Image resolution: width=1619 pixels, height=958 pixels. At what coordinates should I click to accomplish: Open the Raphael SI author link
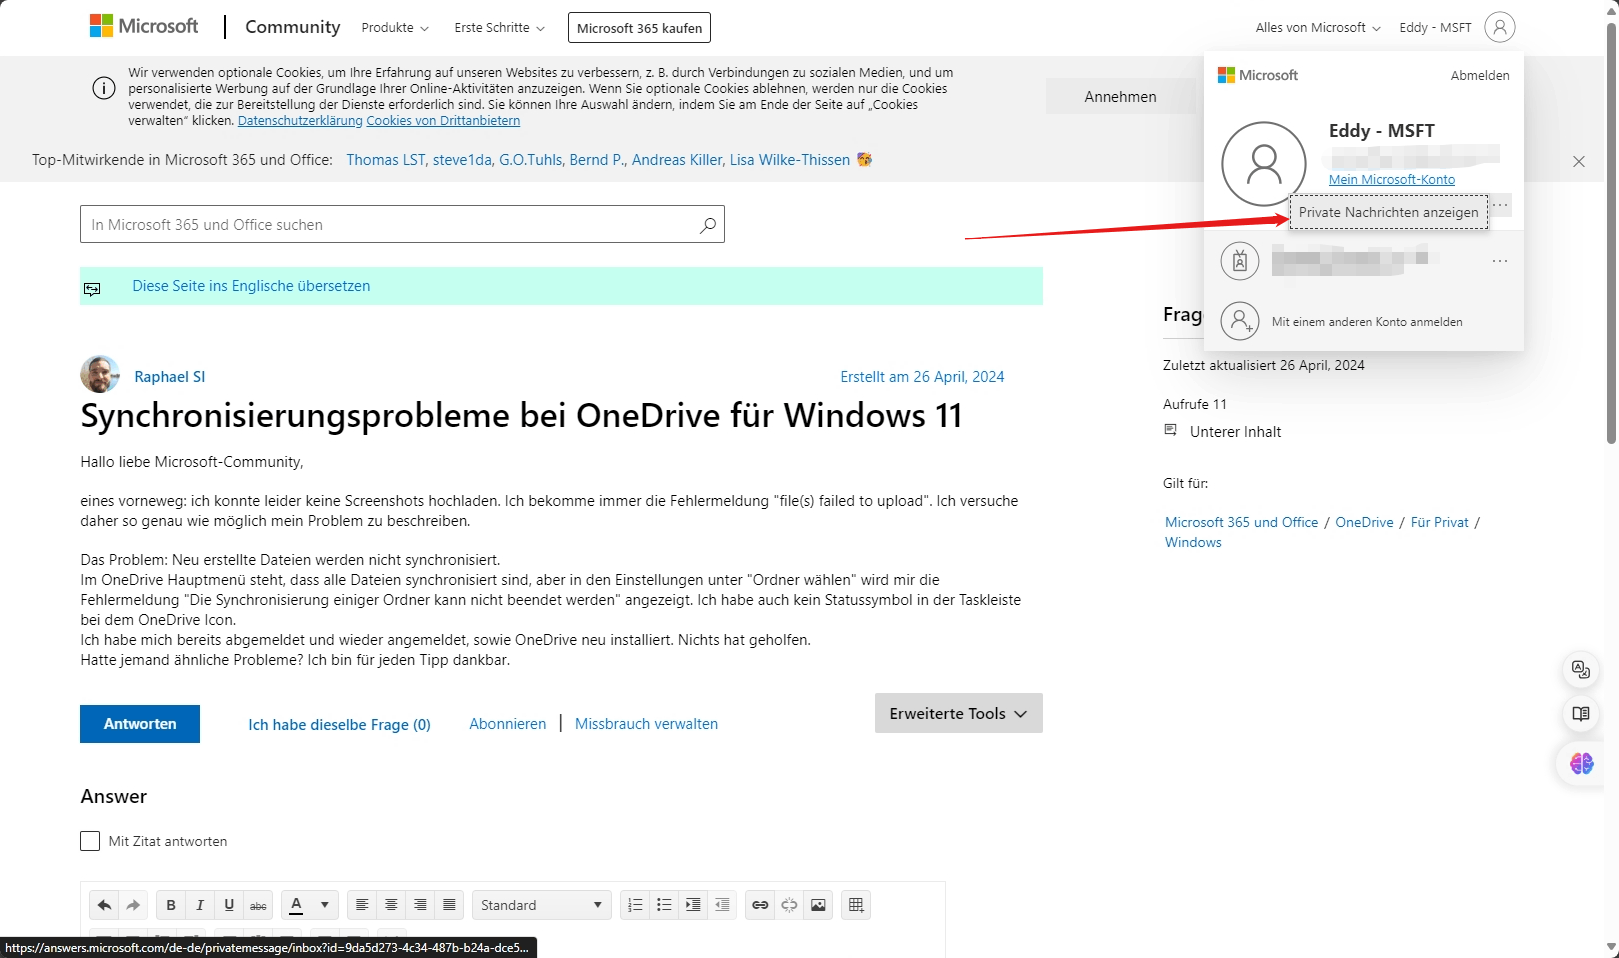click(x=170, y=377)
